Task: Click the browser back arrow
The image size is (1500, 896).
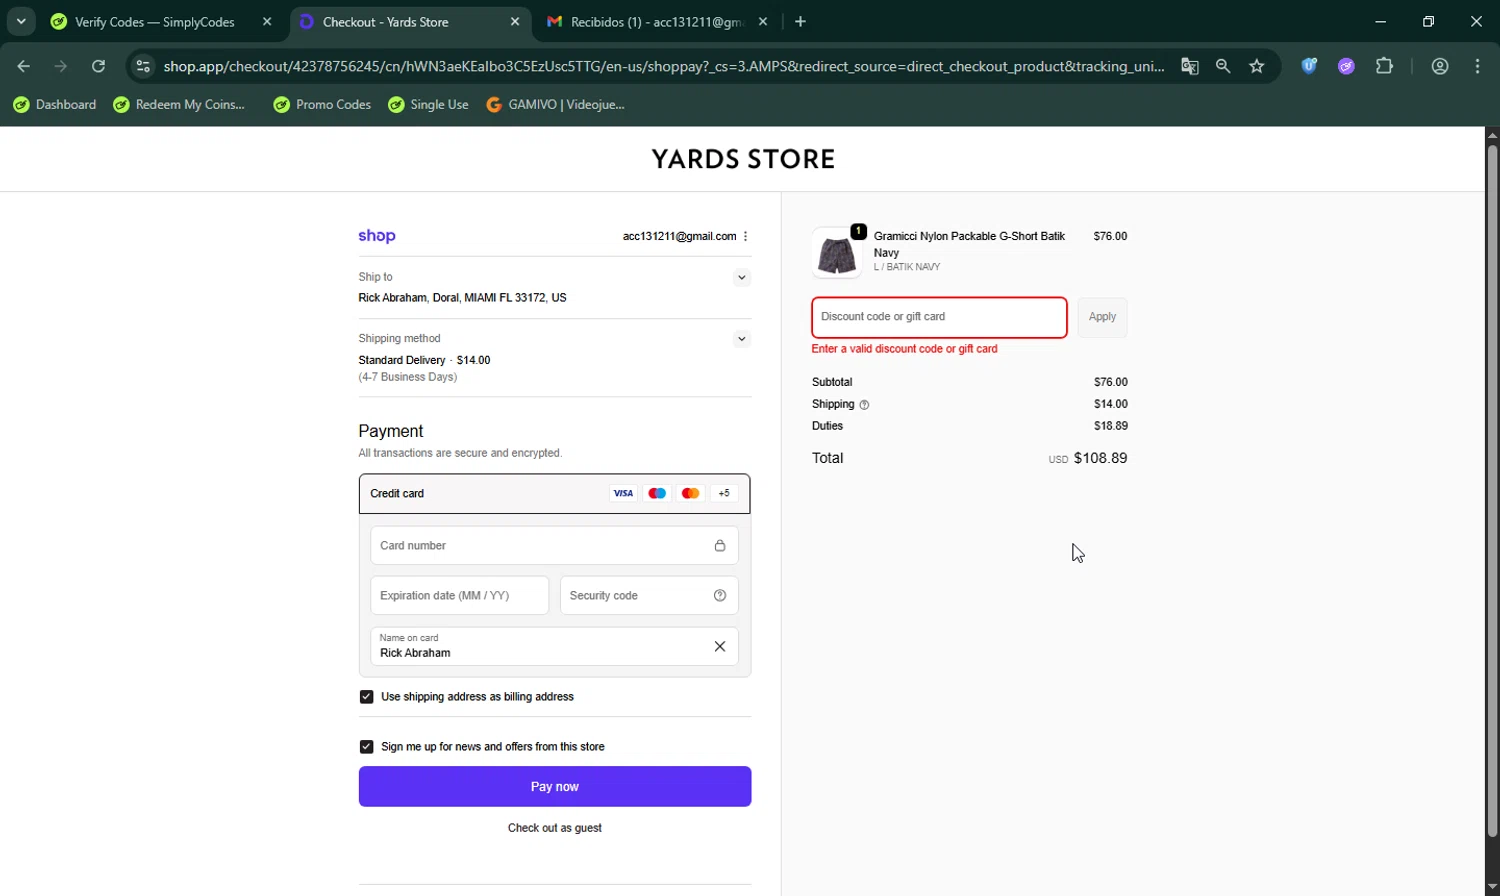Action: point(24,66)
